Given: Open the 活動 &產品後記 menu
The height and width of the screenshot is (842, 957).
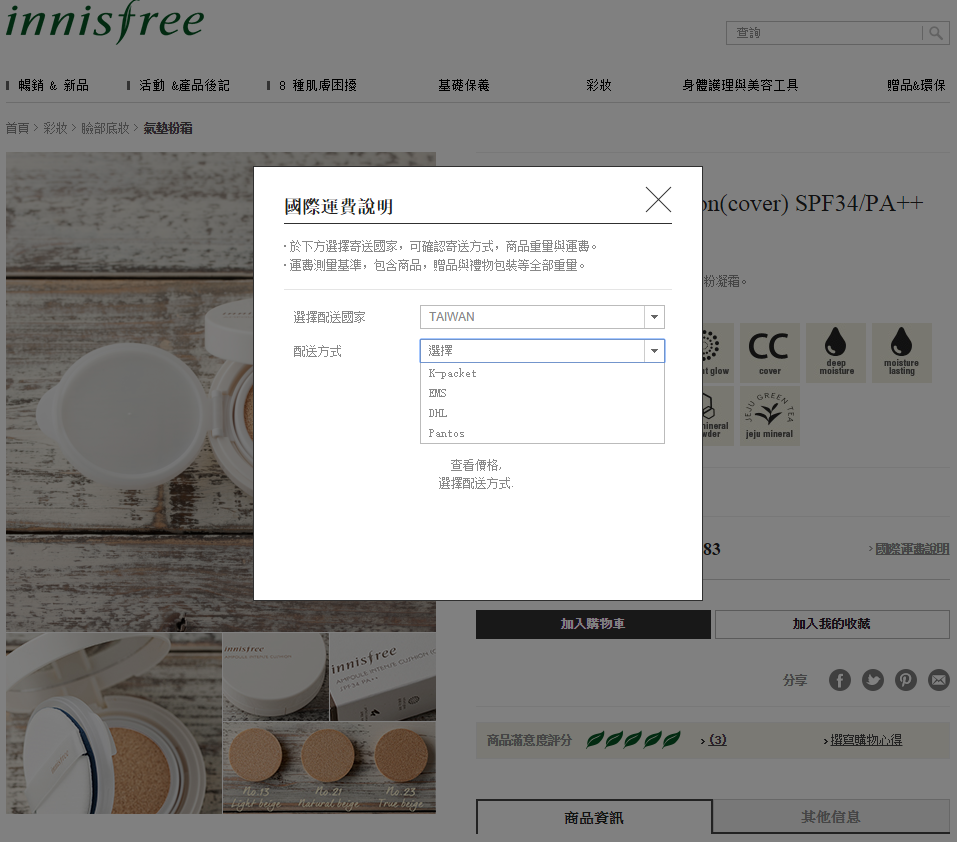Looking at the screenshot, I should (184, 85).
